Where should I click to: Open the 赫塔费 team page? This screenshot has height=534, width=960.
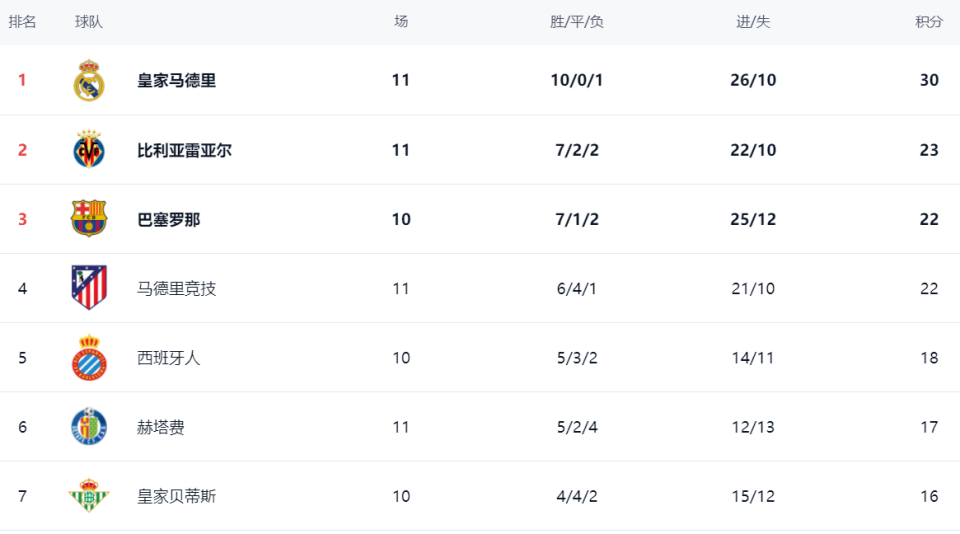click(x=161, y=427)
